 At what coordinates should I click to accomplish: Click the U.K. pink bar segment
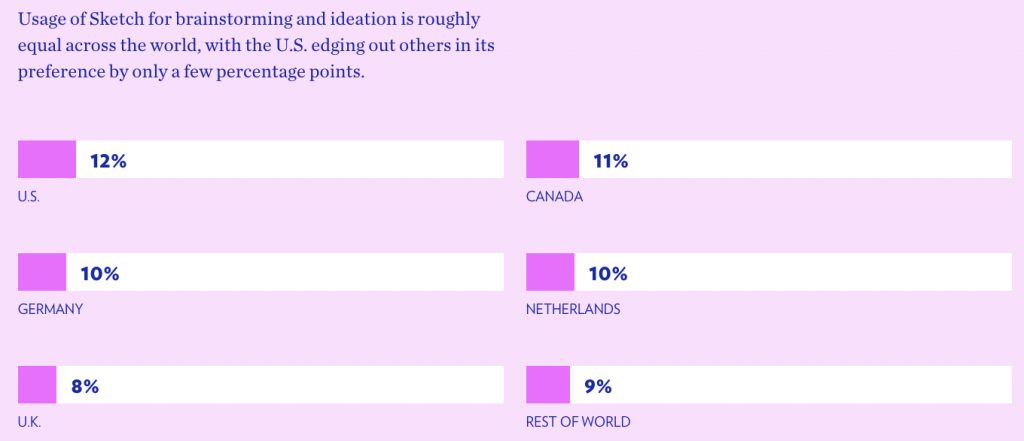pyautogui.click(x=37, y=385)
